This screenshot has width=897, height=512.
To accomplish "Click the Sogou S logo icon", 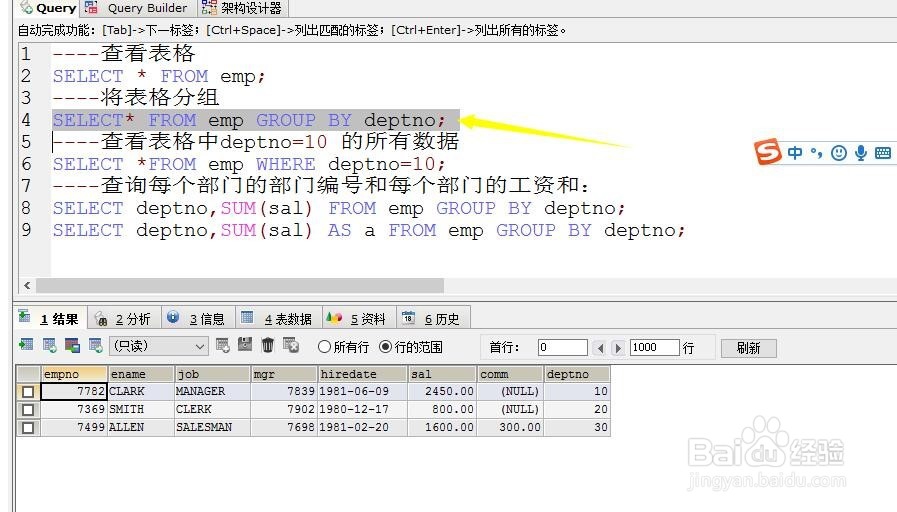I will [x=768, y=152].
